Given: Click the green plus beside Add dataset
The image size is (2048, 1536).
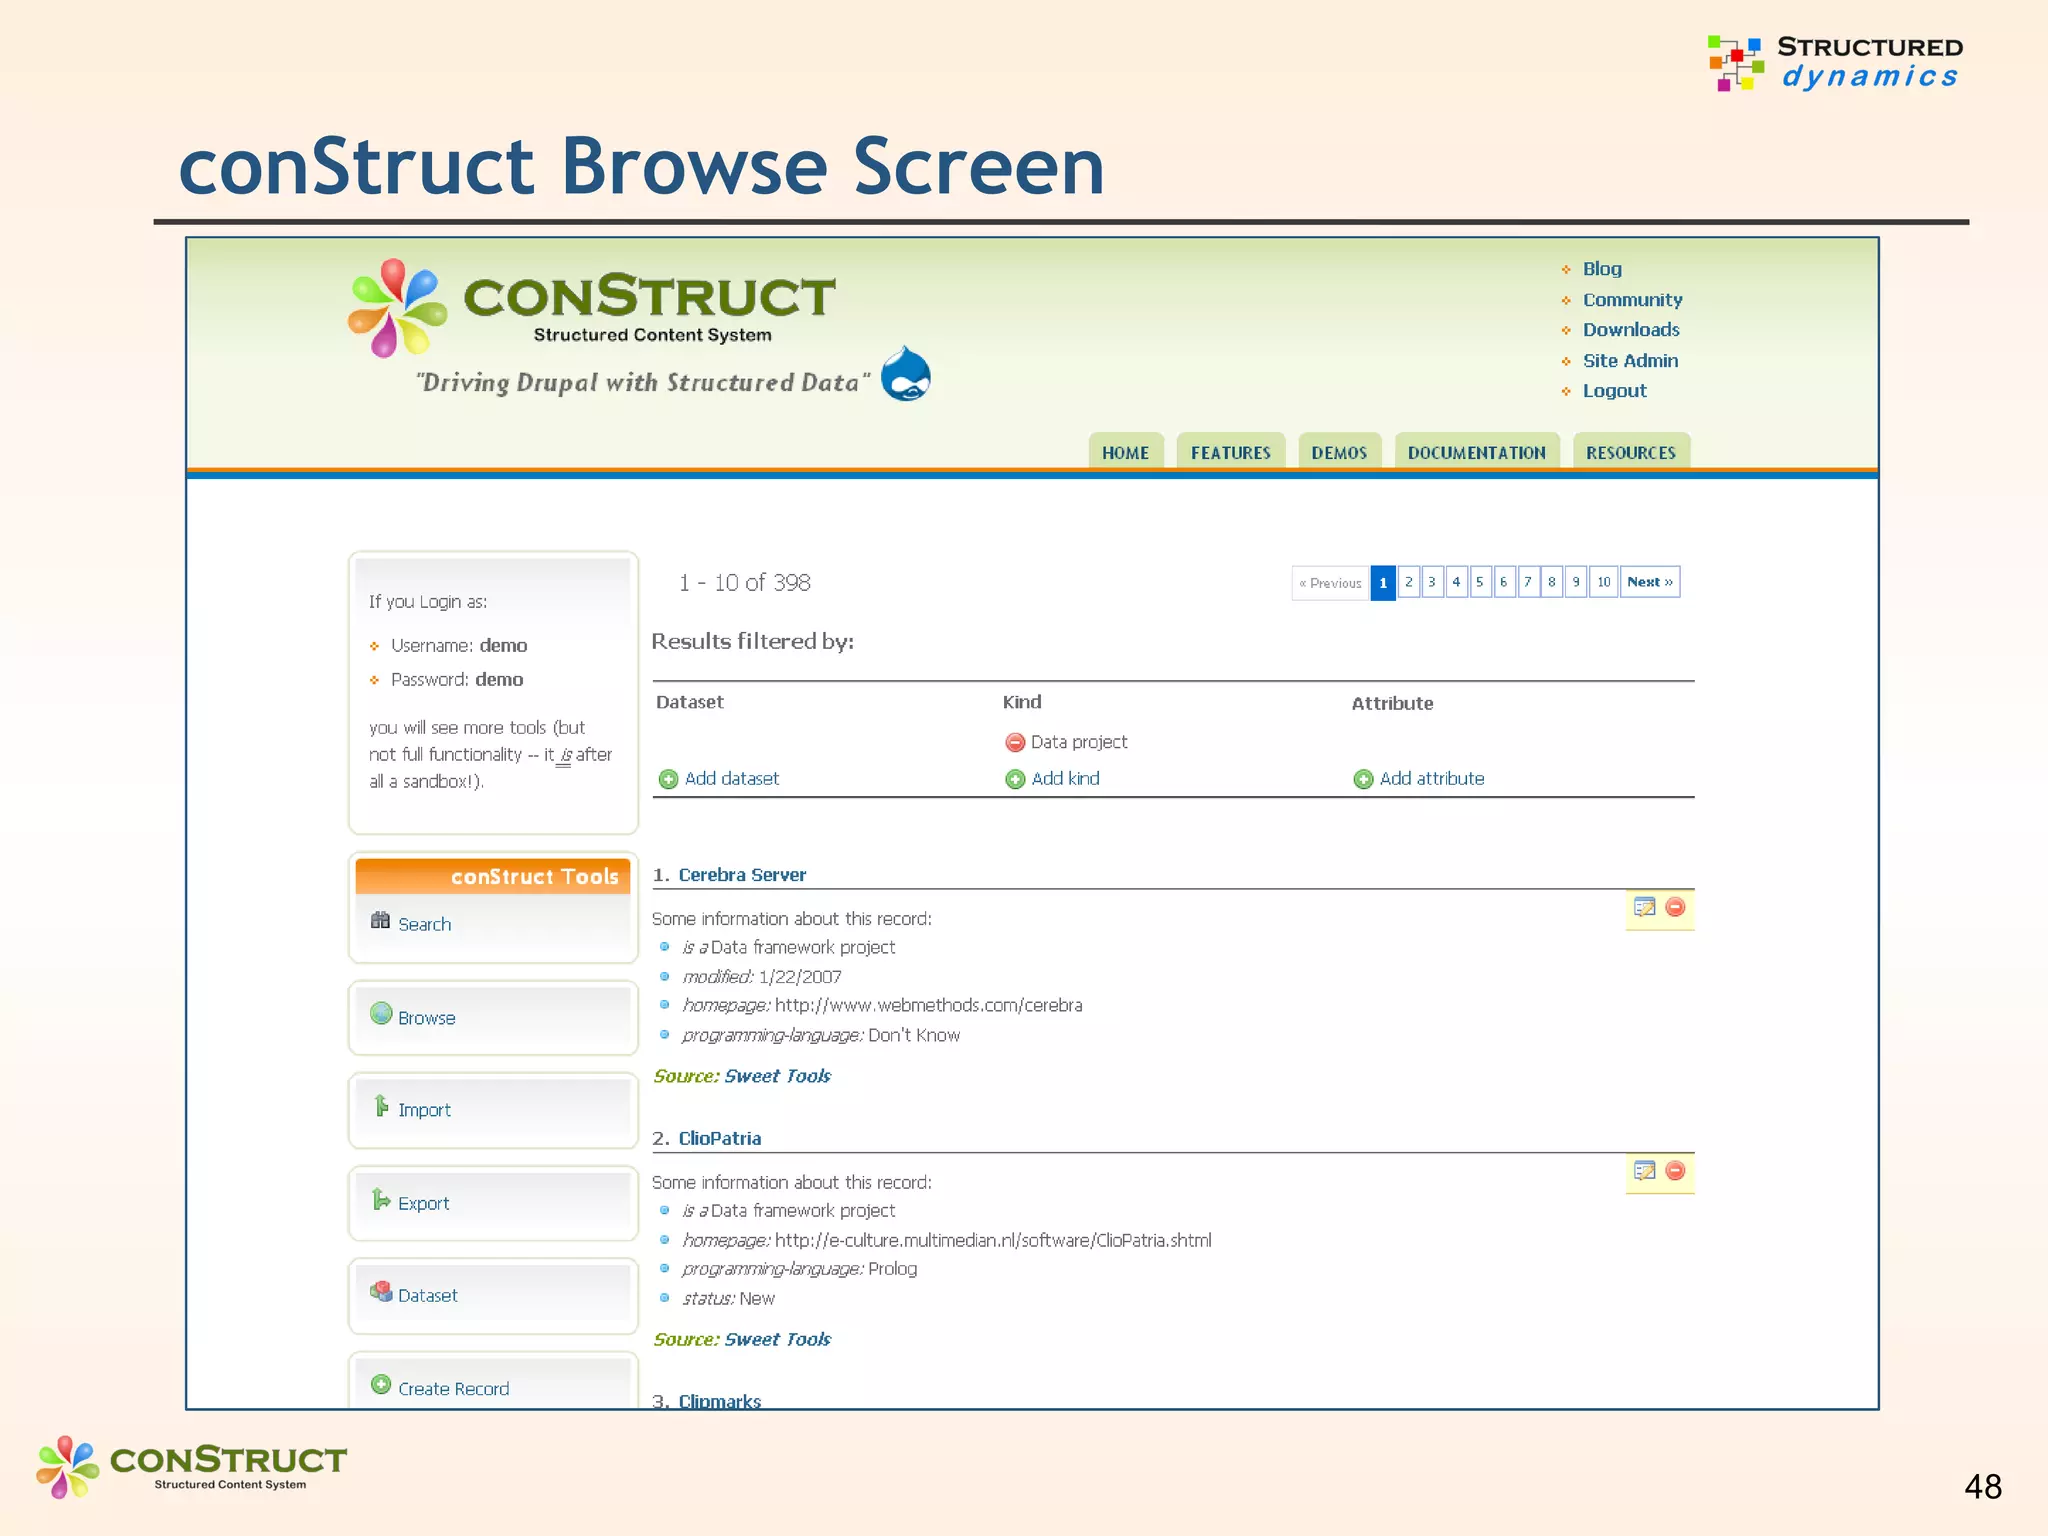Looking at the screenshot, I should click(x=669, y=779).
